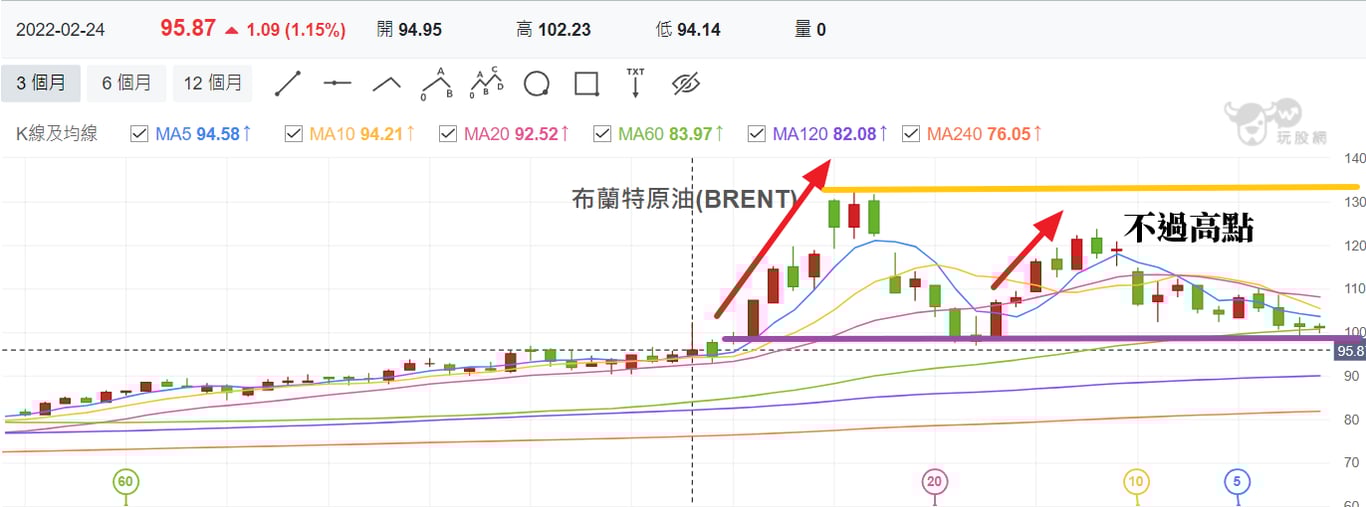The width and height of the screenshot is (1366, 507).
Task: Uncheck the MA240 moving average checkbox
Action: pos(911,133)
